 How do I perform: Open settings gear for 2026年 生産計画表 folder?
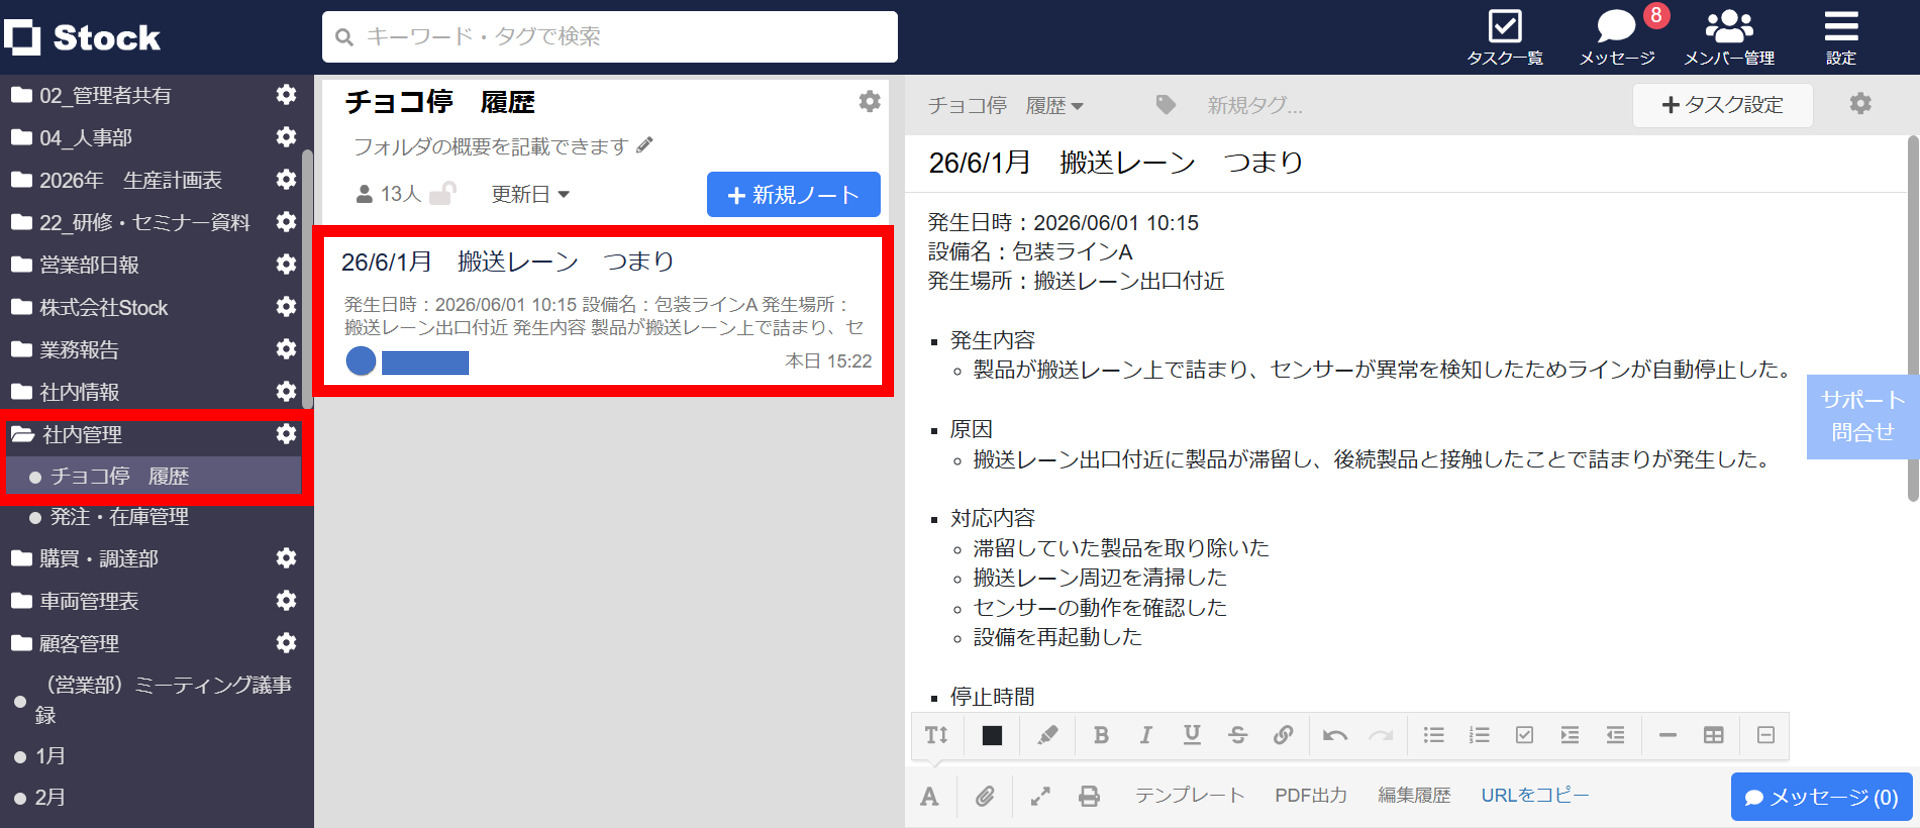(286, 179)
